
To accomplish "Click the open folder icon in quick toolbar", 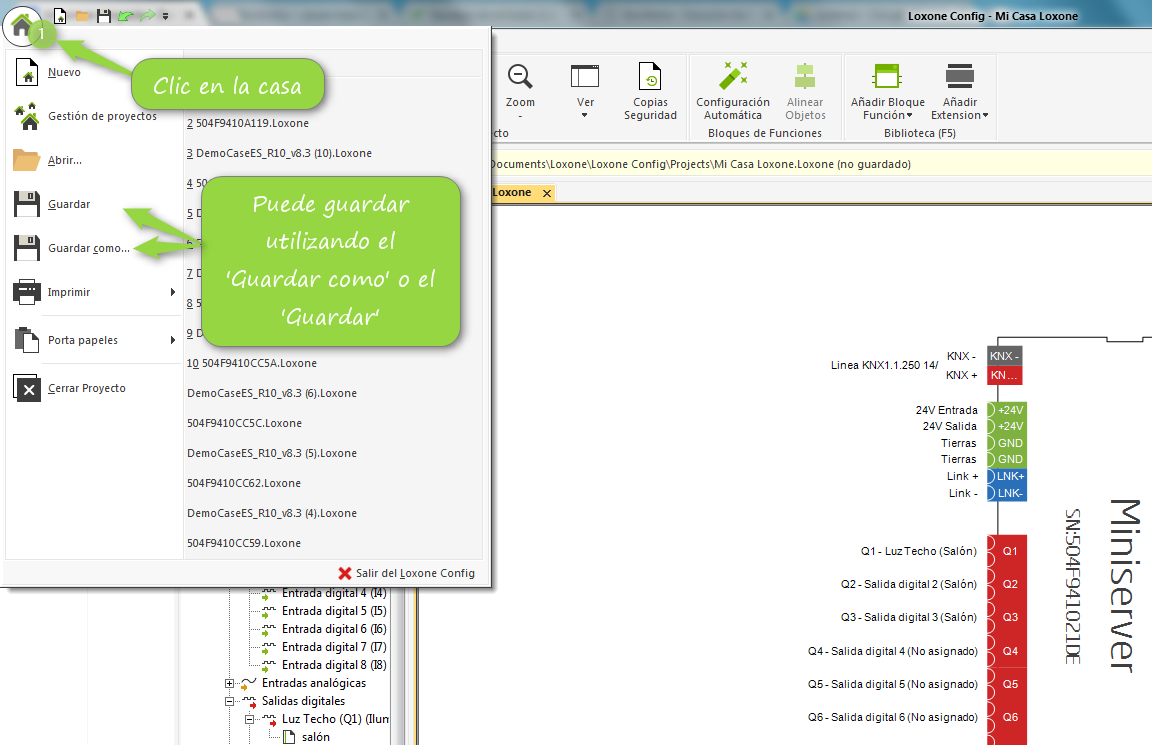I will click(x=82, y=16).
